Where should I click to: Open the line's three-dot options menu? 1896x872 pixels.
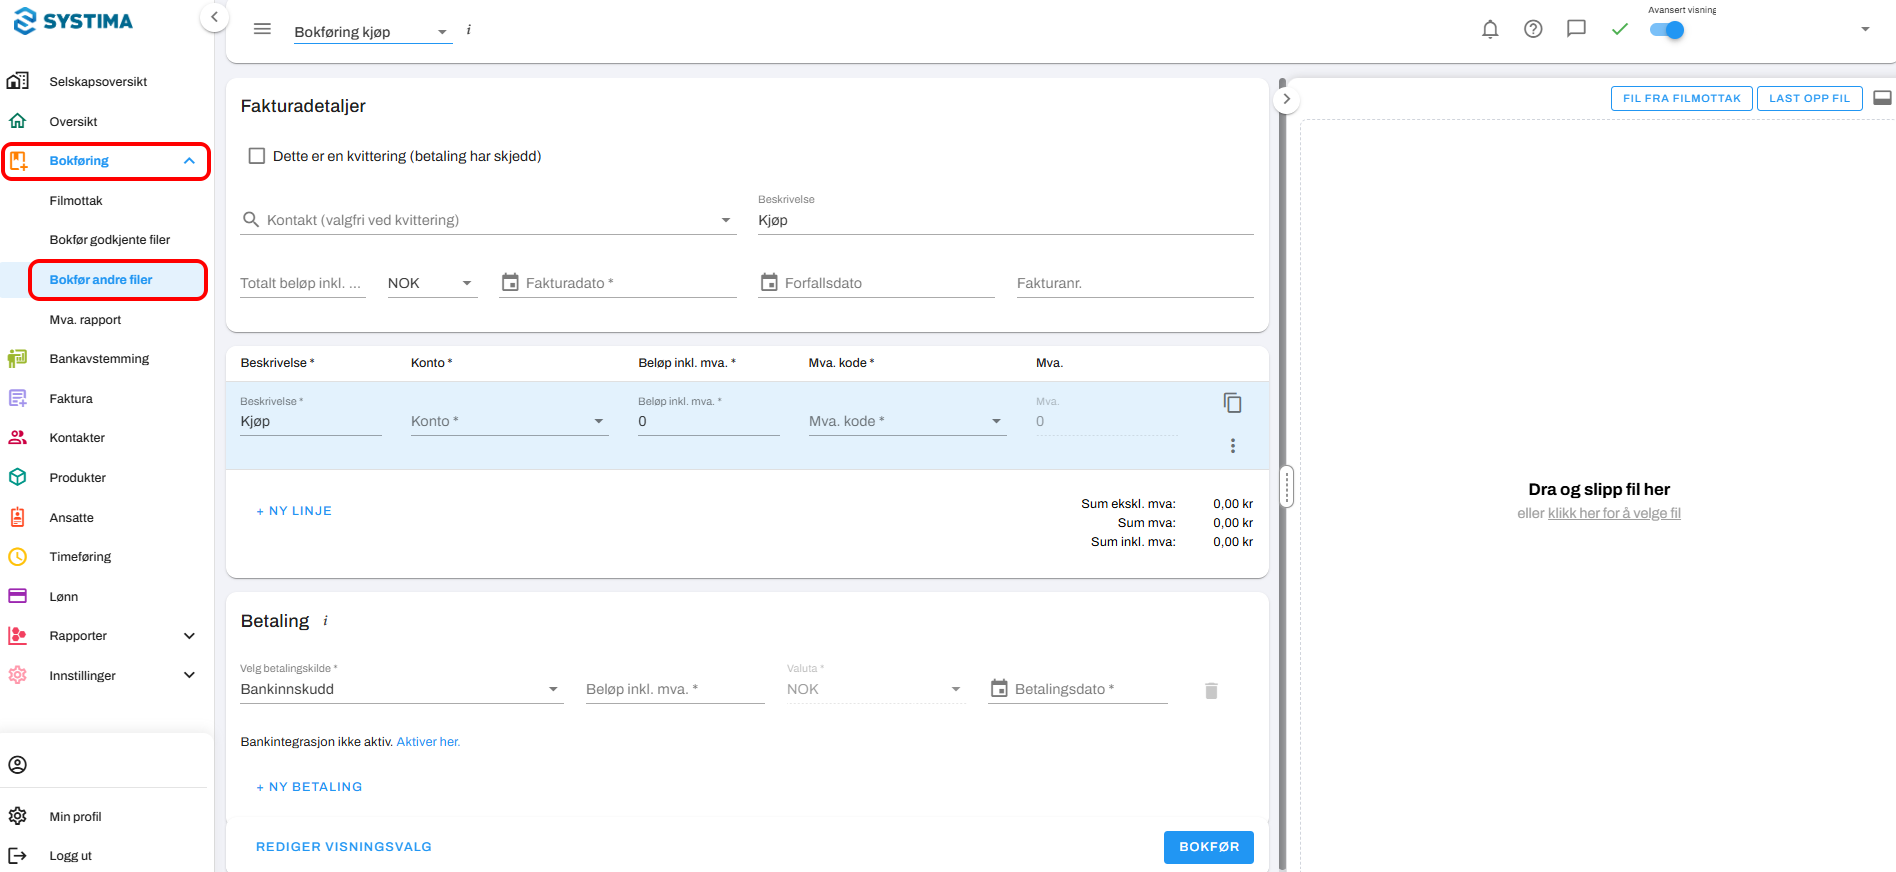click(1233, 446)
